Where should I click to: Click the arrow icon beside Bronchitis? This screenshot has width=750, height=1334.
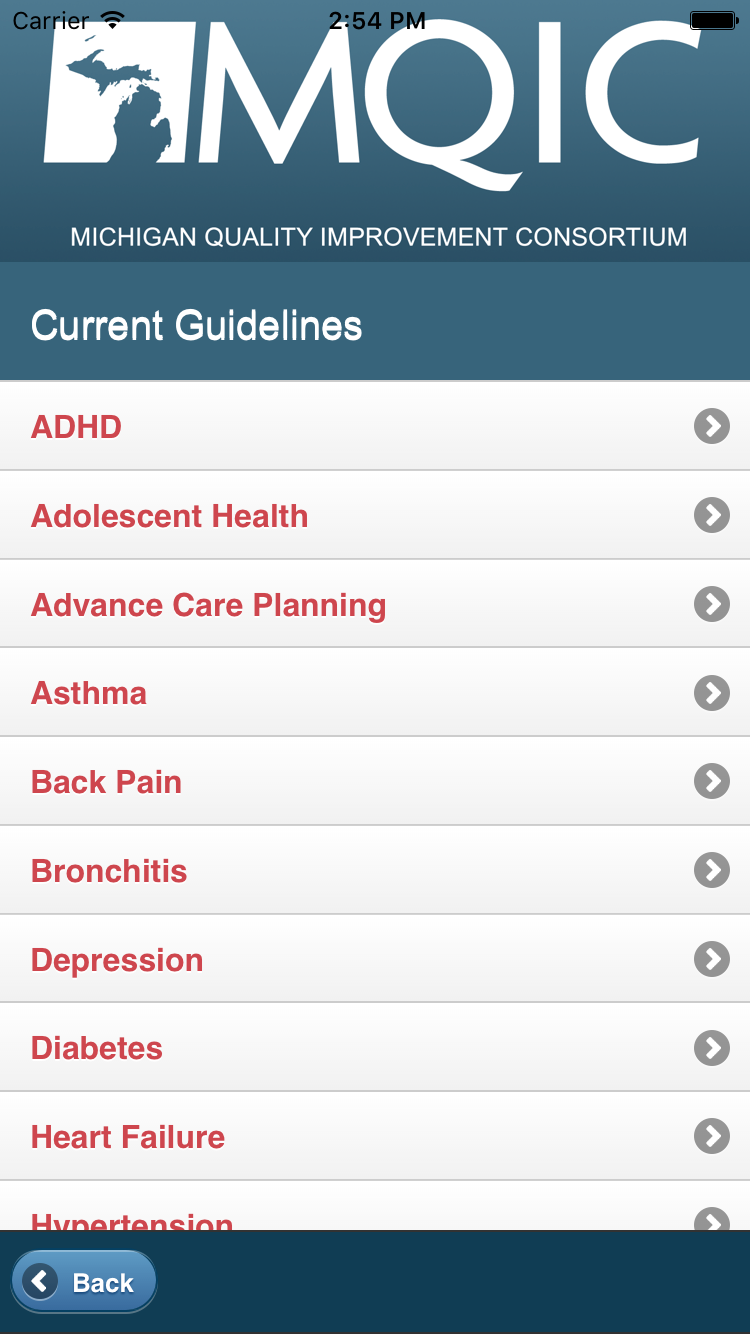point(711,870)
